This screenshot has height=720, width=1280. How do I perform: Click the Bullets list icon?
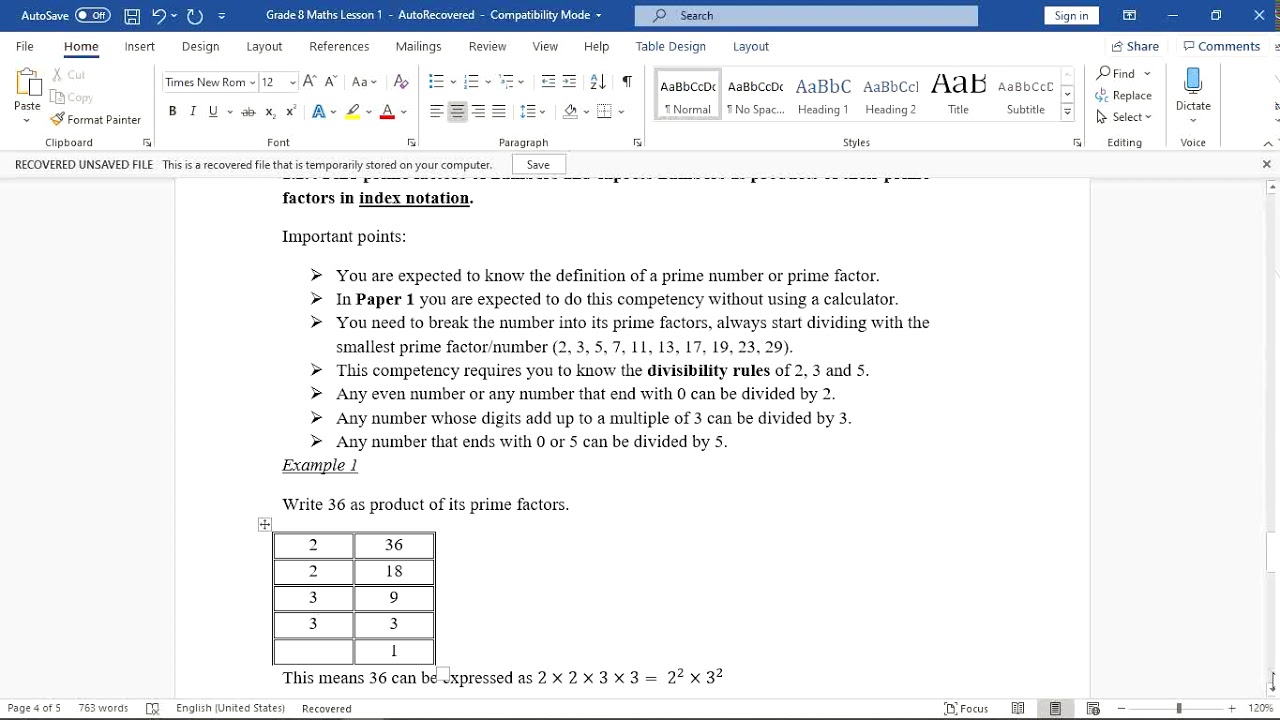(436, 82)
